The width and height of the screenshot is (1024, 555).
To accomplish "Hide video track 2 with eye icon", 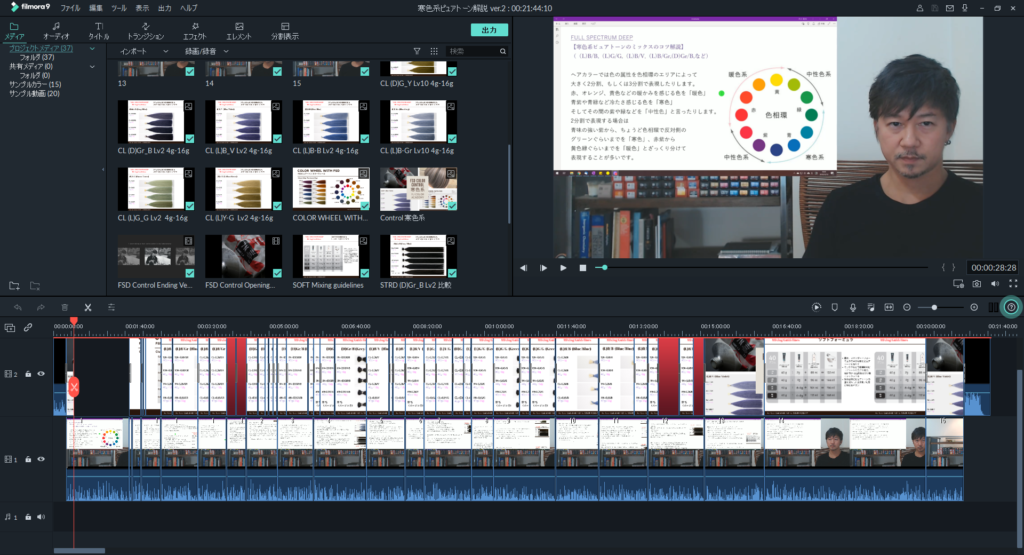I will (41, 374).
